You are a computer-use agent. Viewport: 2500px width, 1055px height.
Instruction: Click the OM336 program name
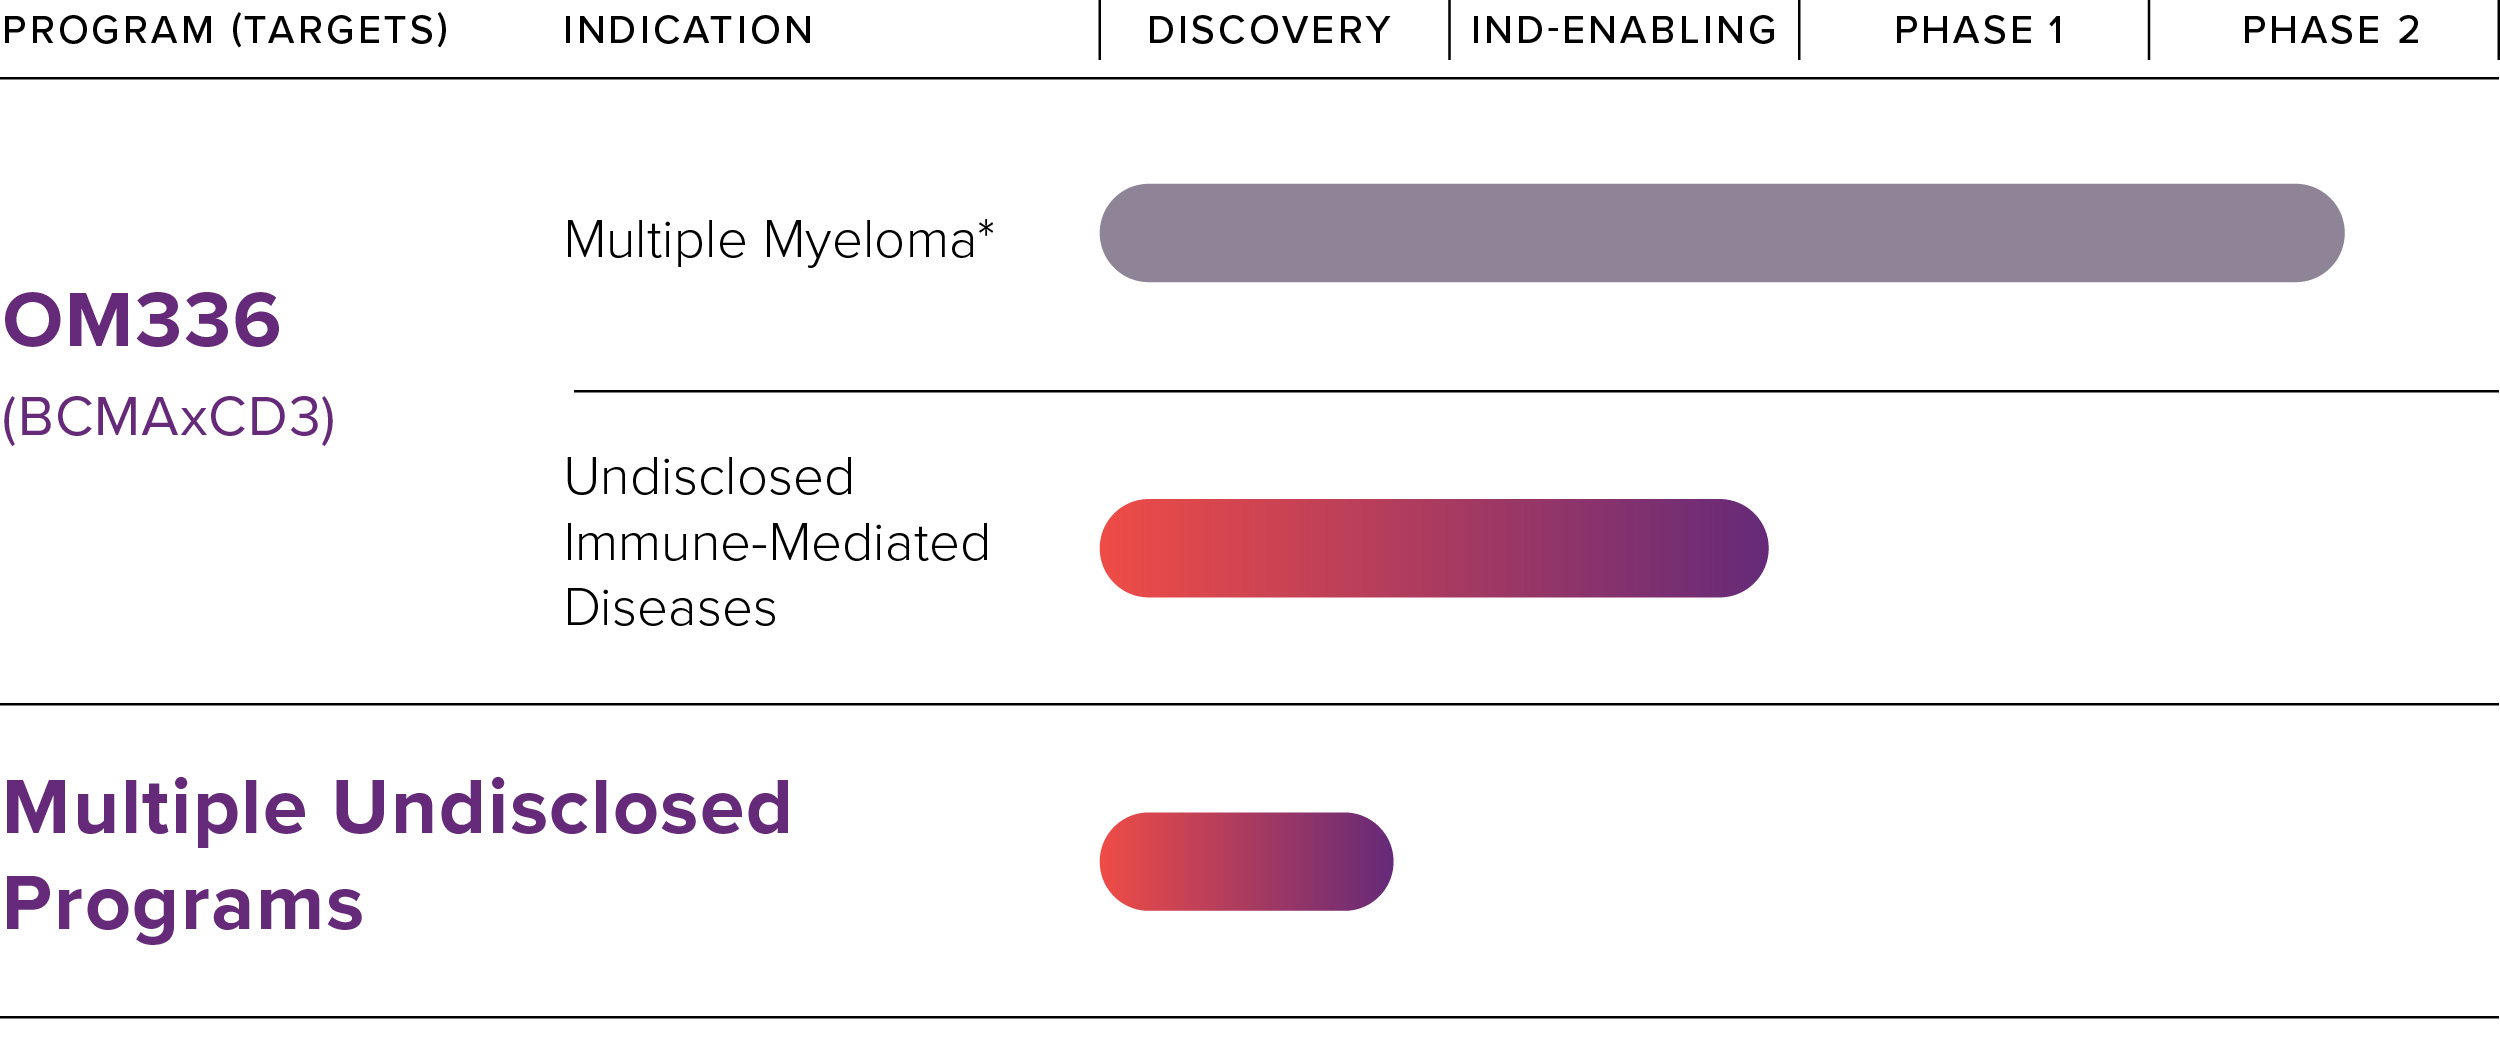tap(142, 321)
